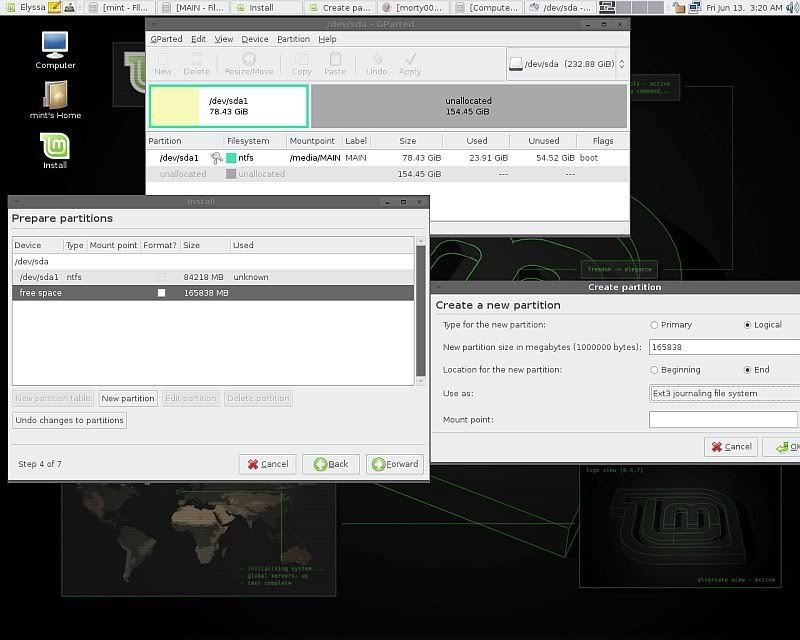Click the up/down arrows of the GParted device selector
800x640 pixels.
coord(622,64)
